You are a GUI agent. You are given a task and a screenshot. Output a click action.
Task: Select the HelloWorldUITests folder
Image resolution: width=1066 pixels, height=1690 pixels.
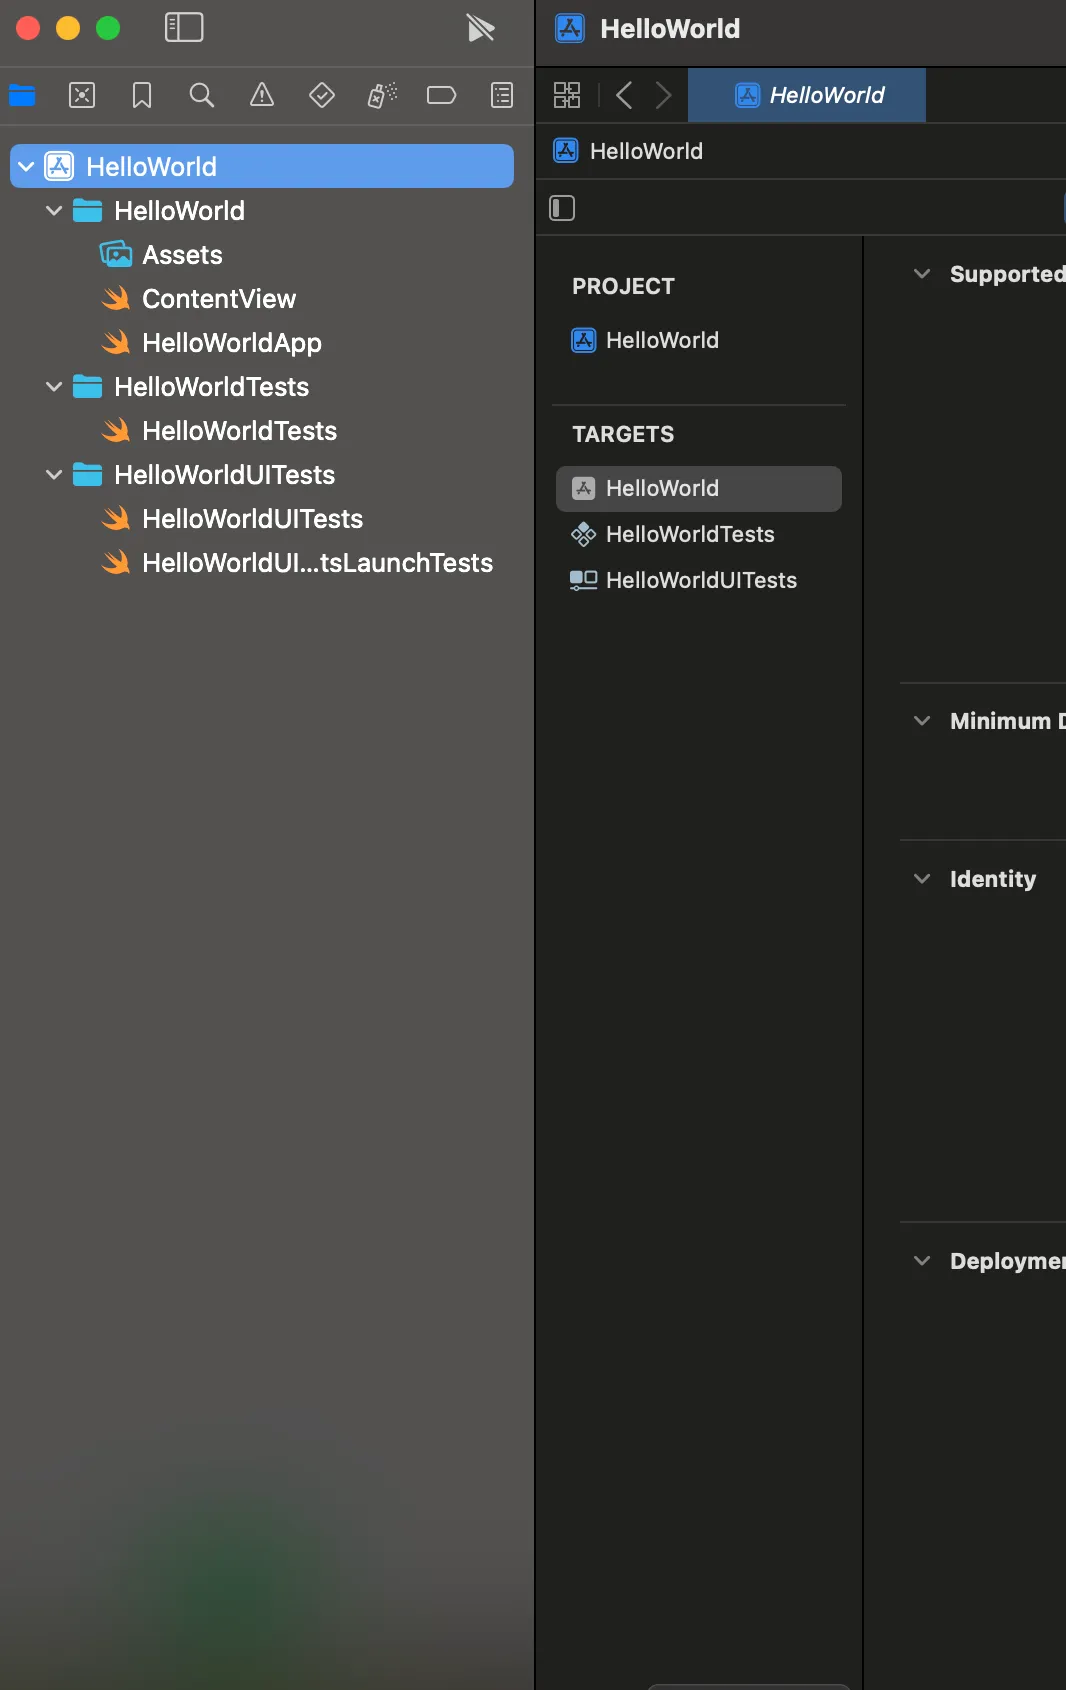pos(224,475)
